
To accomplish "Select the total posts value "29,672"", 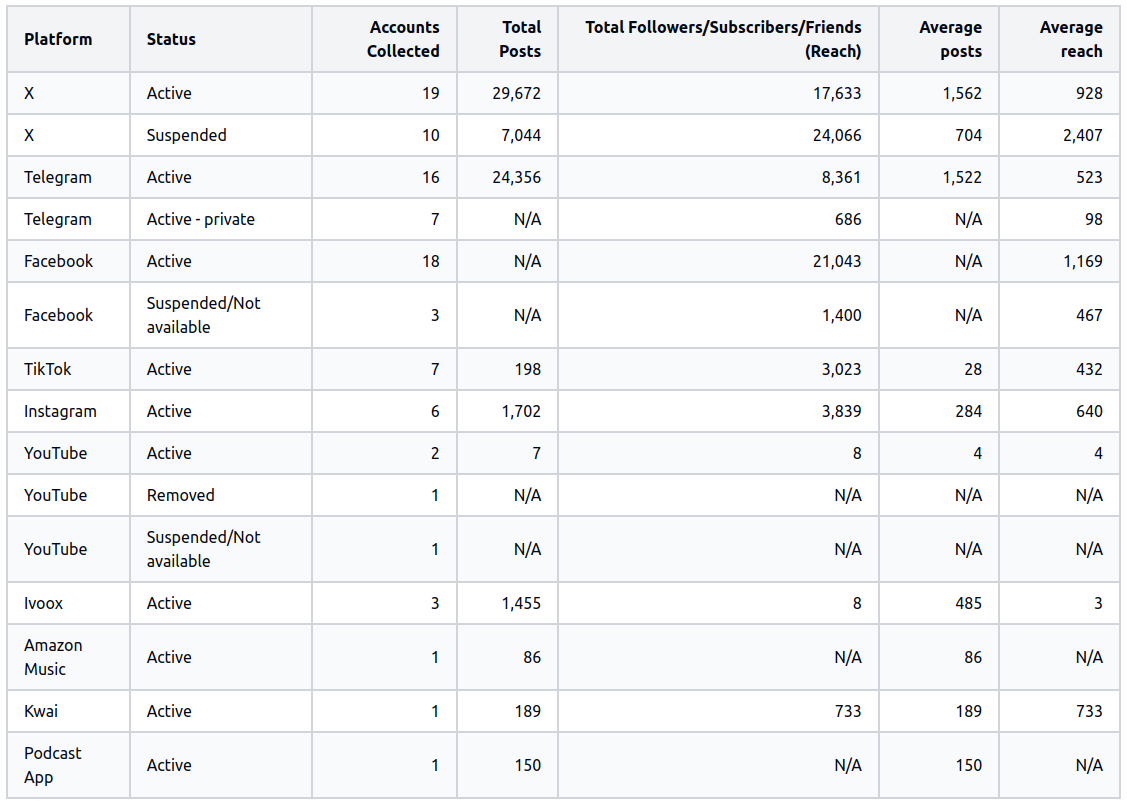I will [517, 93].
